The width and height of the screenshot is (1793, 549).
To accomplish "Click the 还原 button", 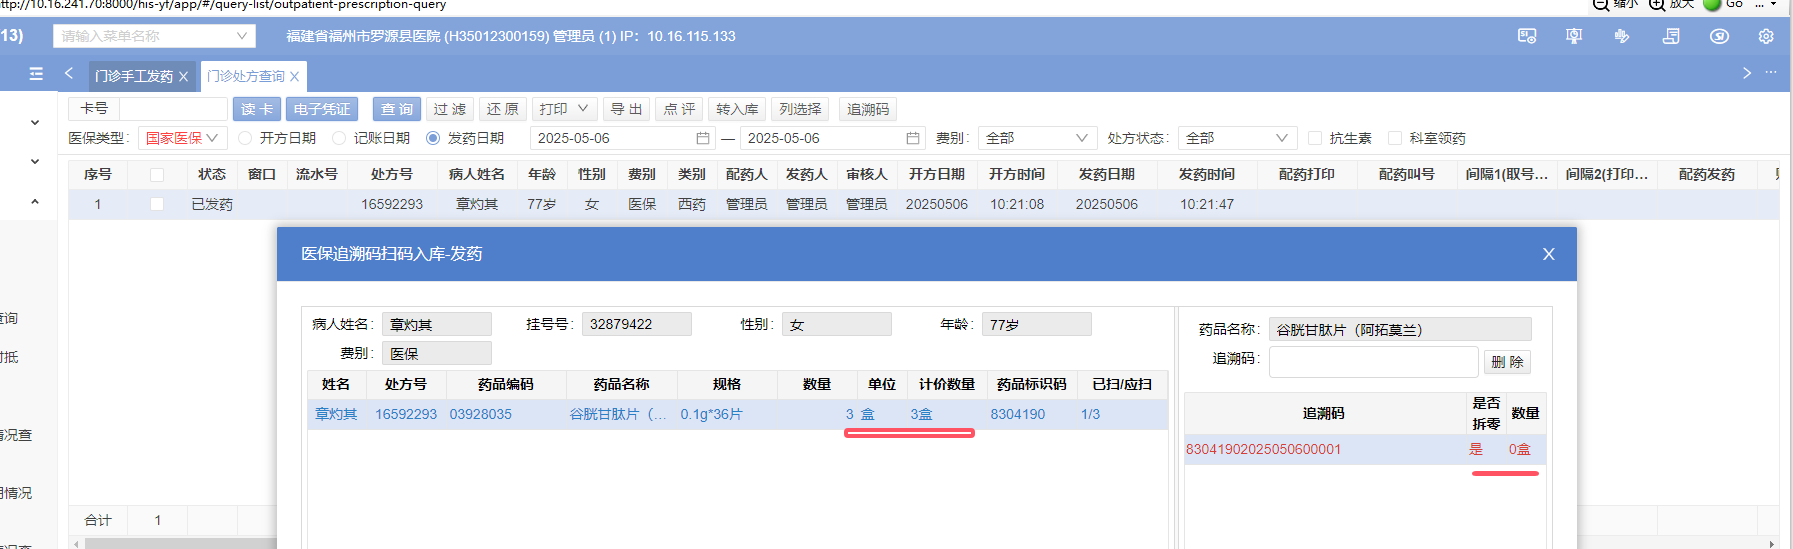I will click(x=502, y=109).
